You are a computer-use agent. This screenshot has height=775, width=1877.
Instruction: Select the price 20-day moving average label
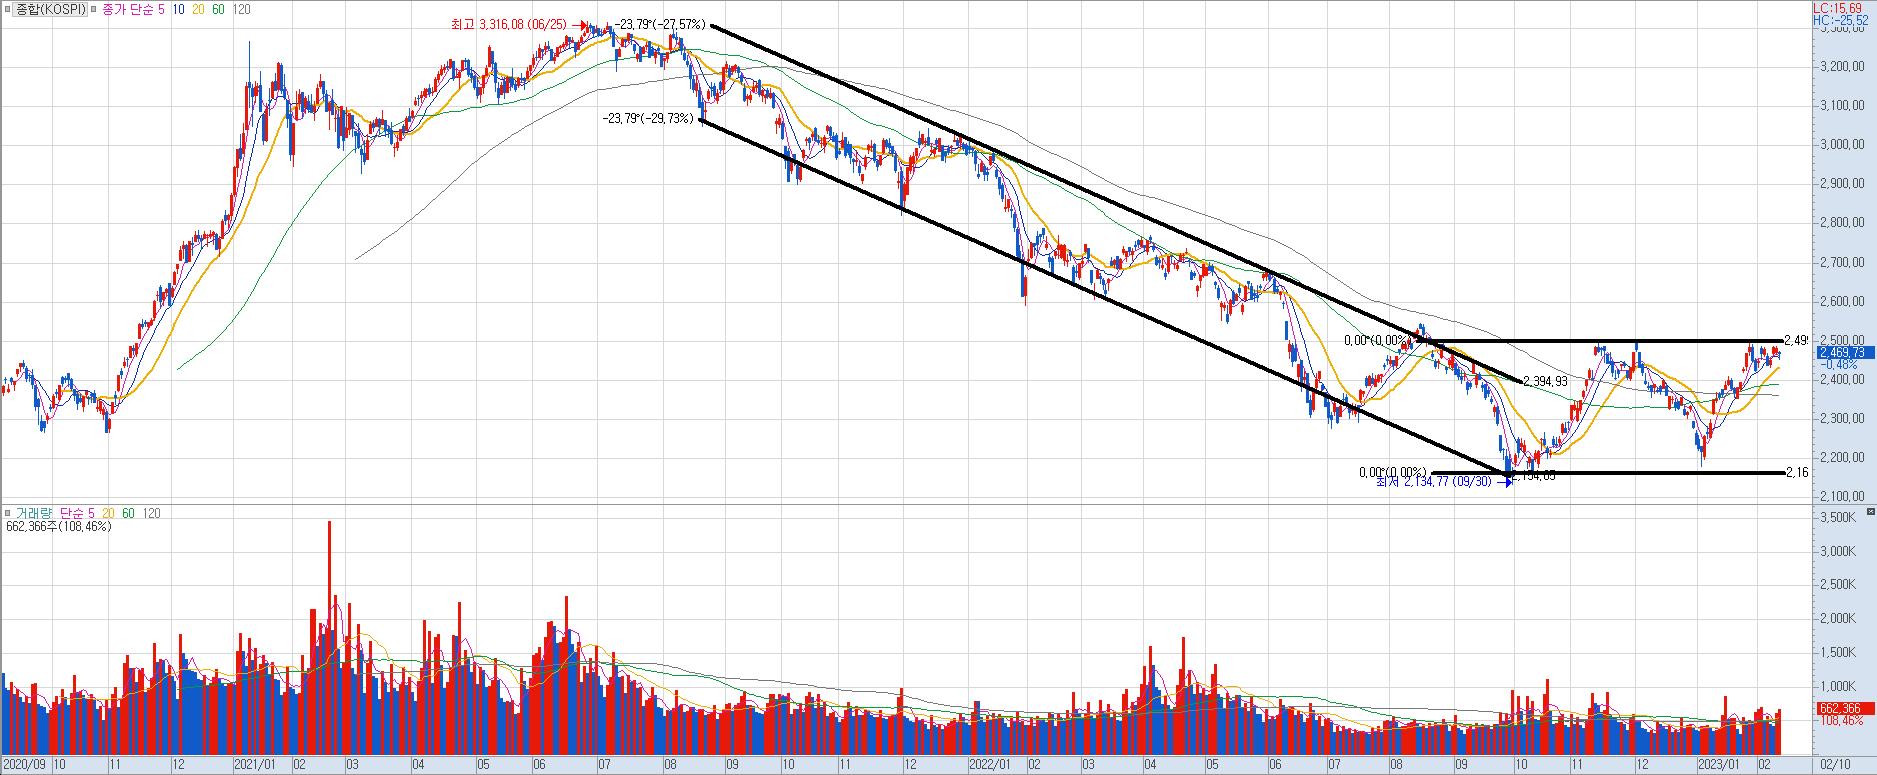tap(197, 9)
